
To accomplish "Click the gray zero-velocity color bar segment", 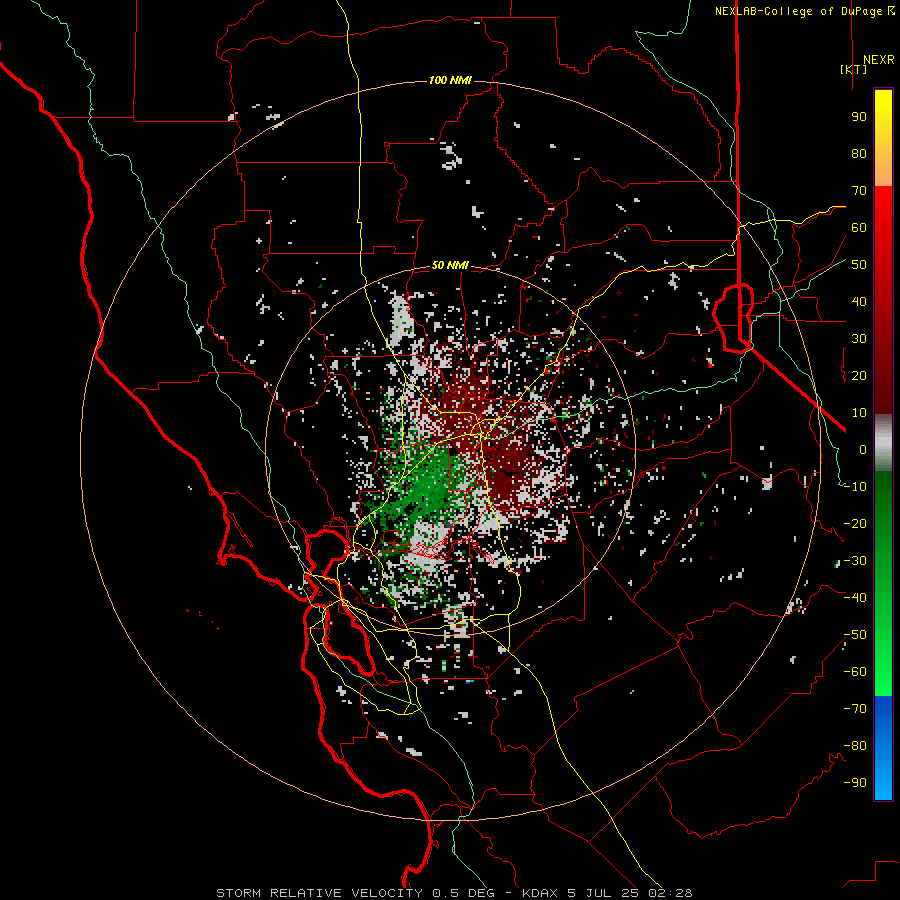I will [883, 442].
